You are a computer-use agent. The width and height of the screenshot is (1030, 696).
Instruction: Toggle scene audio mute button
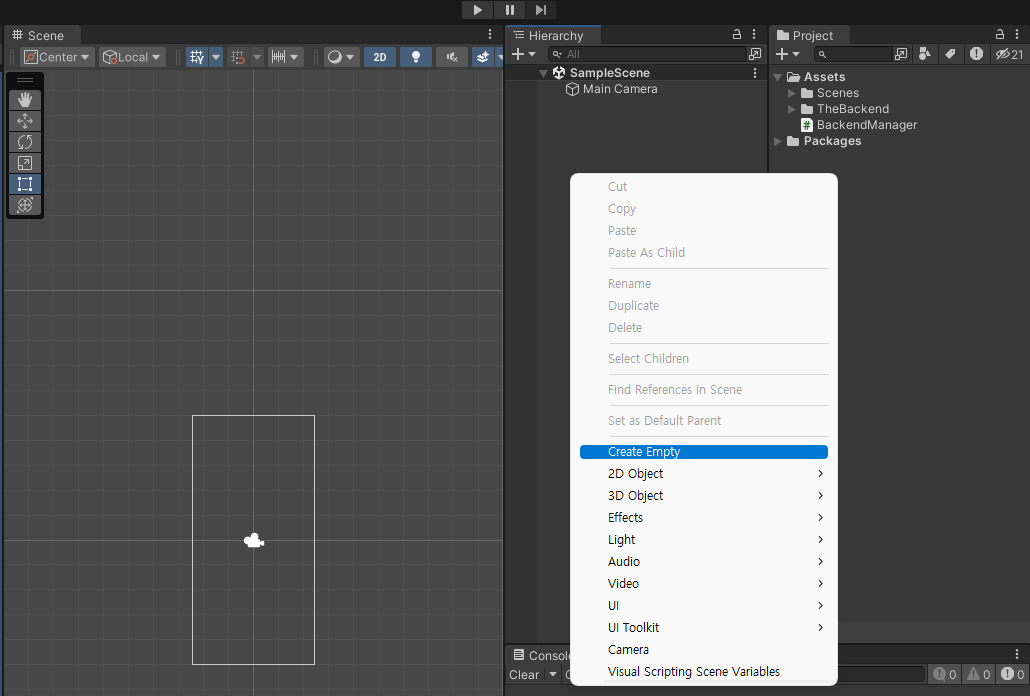[452, 57]
